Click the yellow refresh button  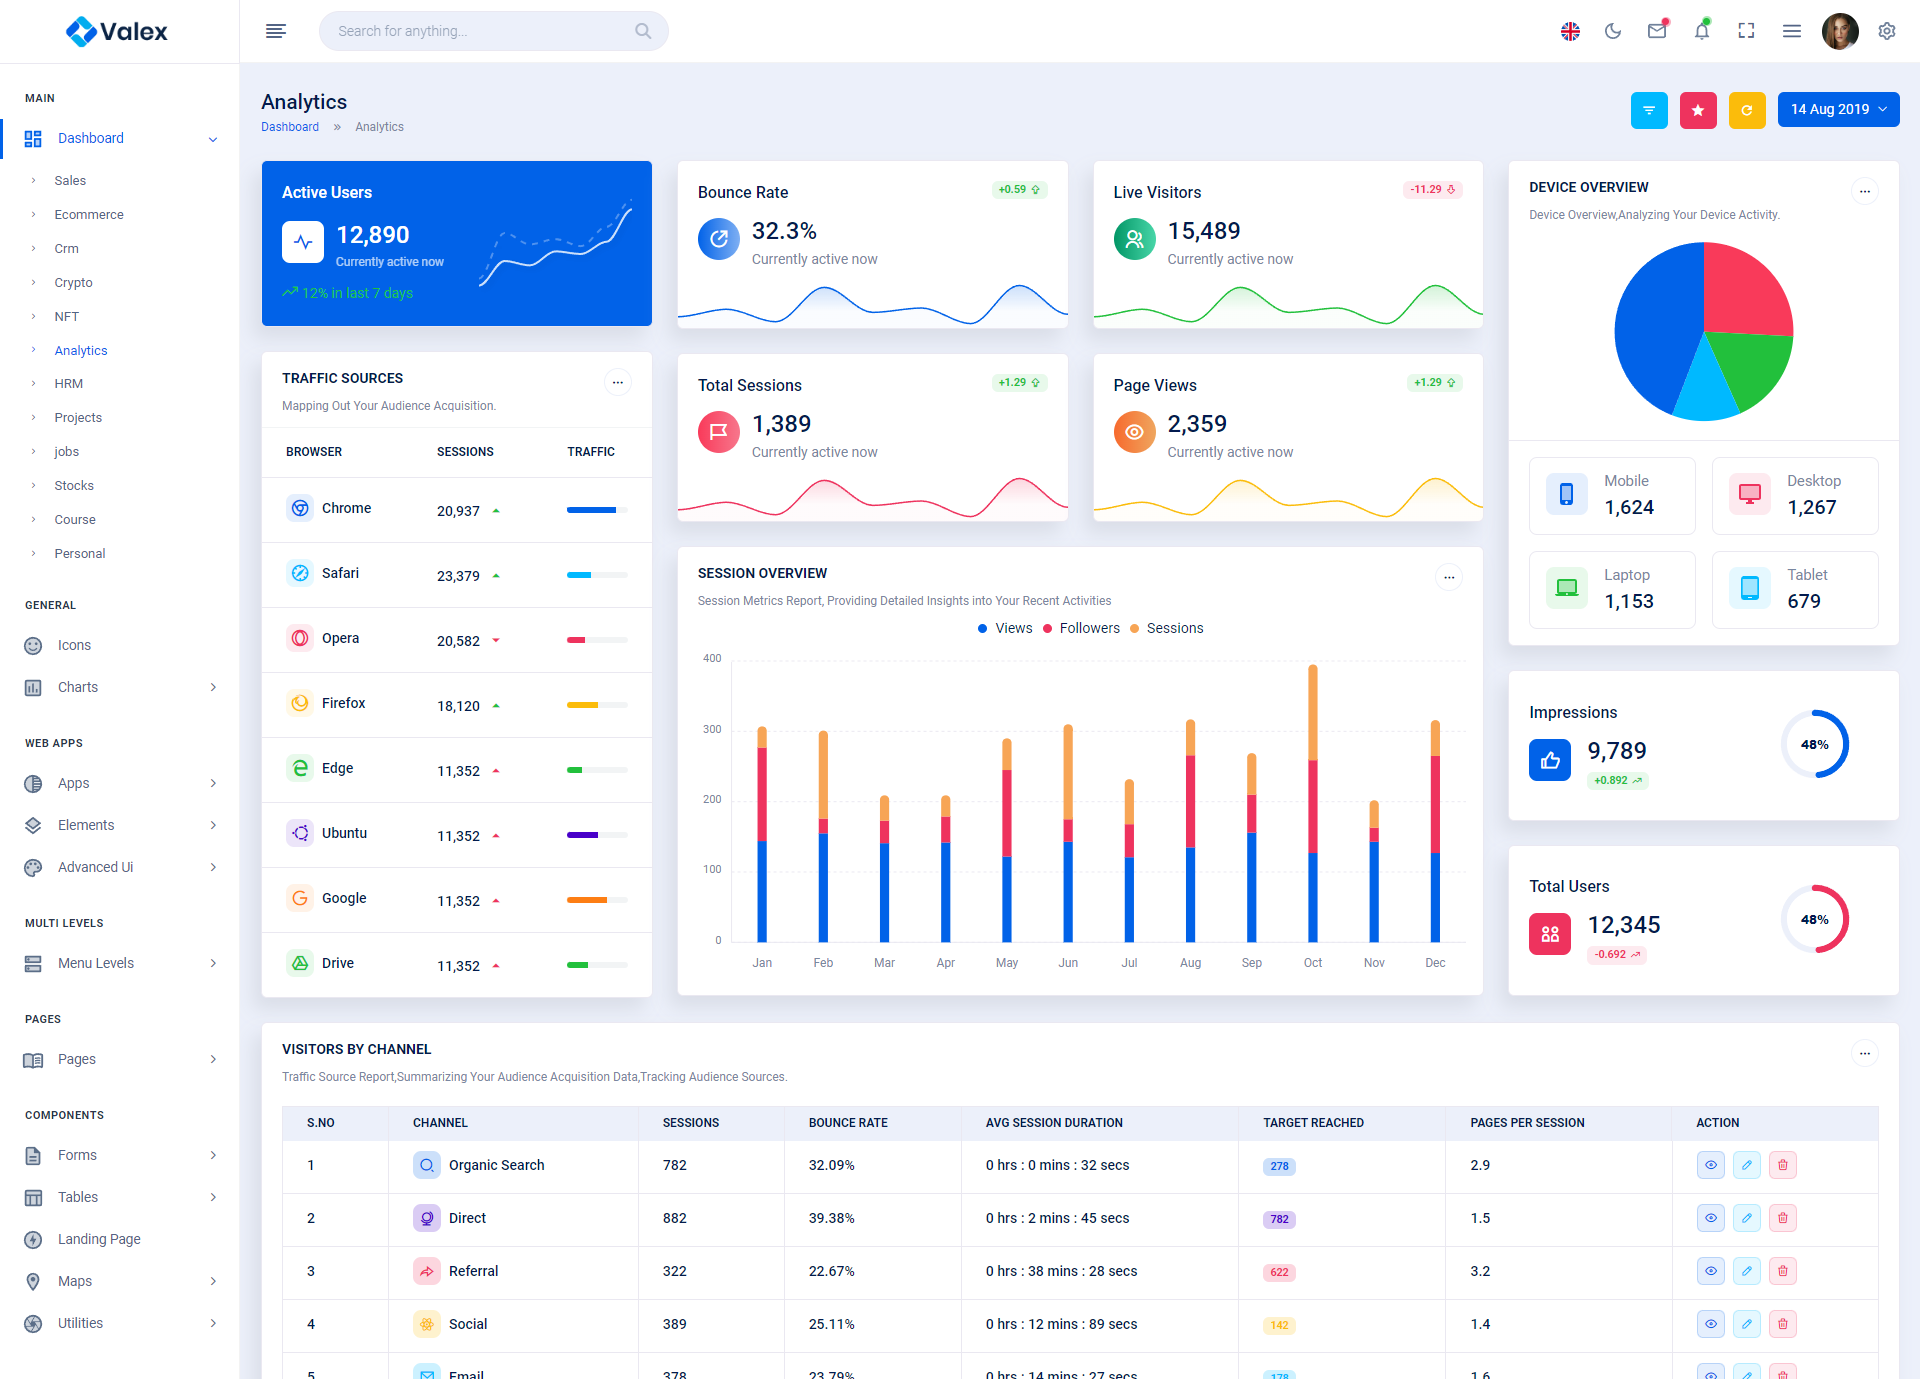[1747, 110]
